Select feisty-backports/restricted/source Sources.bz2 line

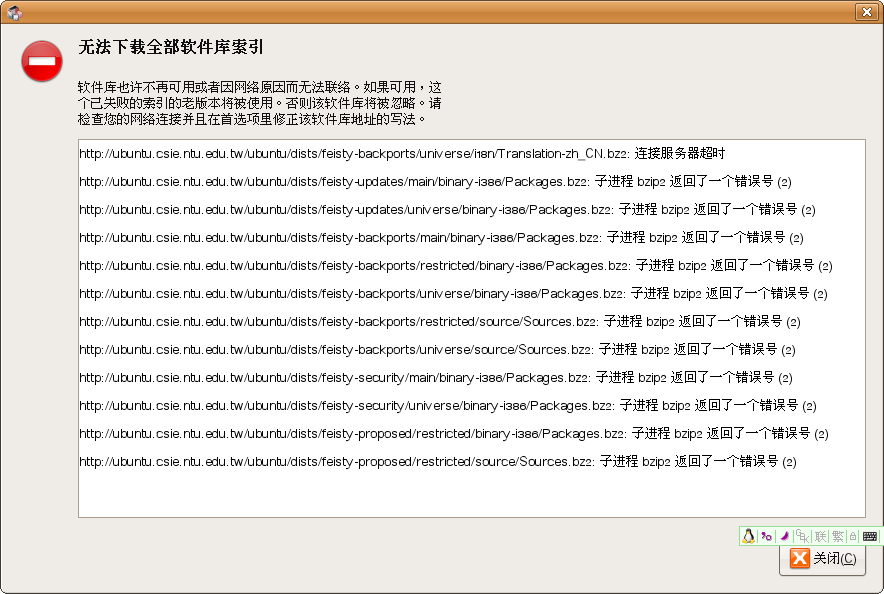point(440,321)
